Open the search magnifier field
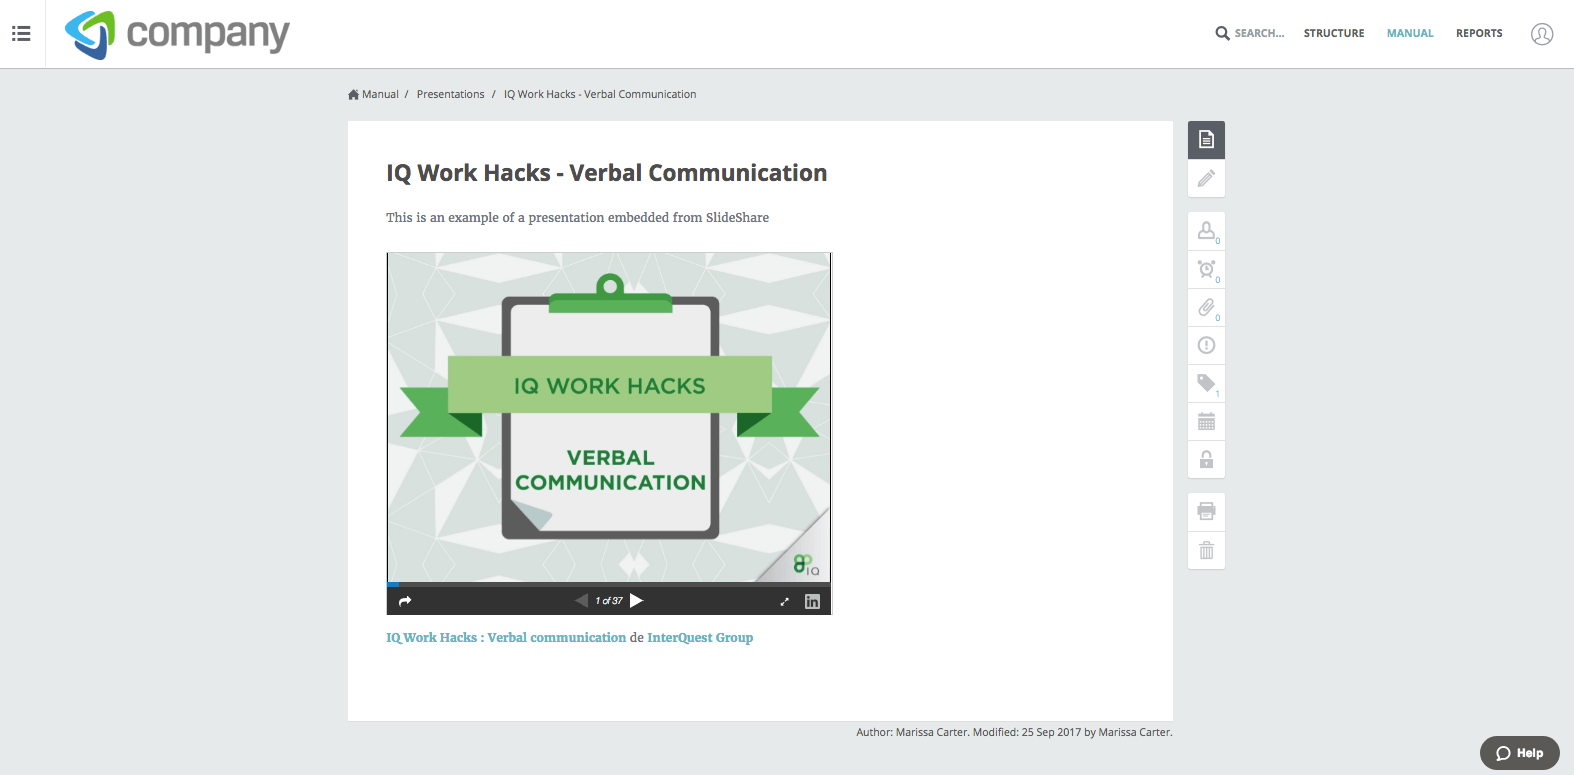 pos(1249,33)
